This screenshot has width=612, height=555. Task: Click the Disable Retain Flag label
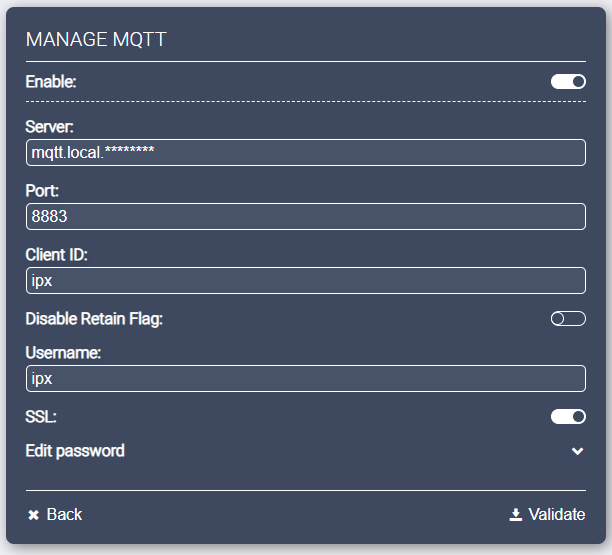[x=94, y=319]
